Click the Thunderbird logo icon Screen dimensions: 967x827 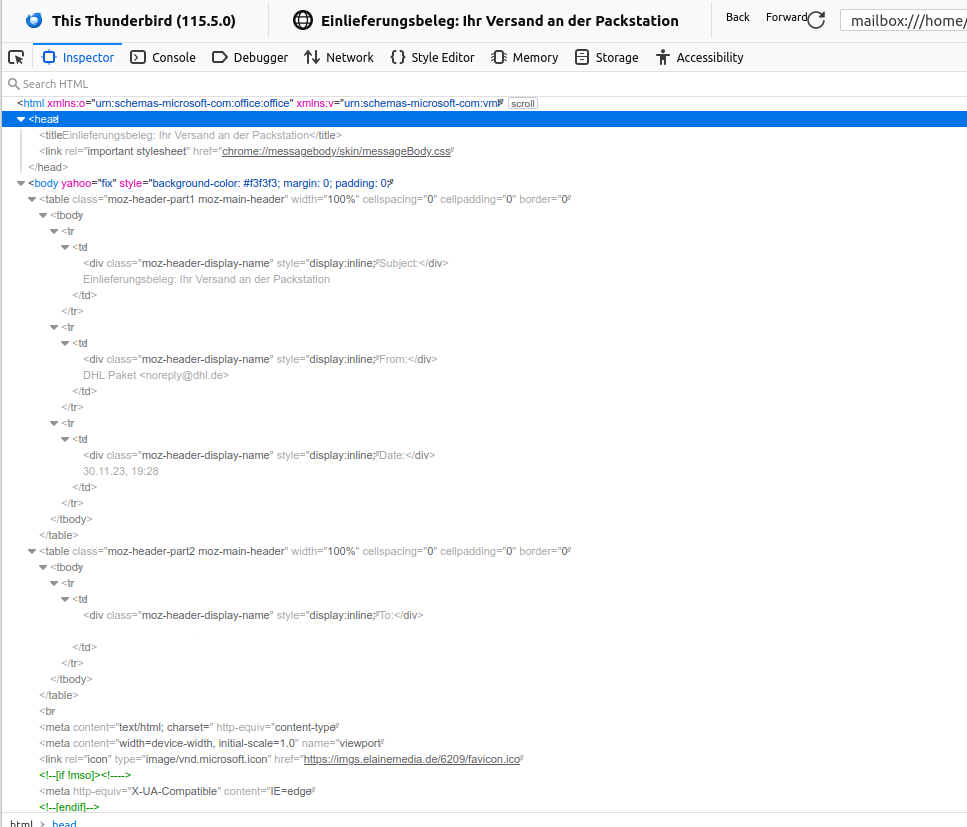[34, 20]
